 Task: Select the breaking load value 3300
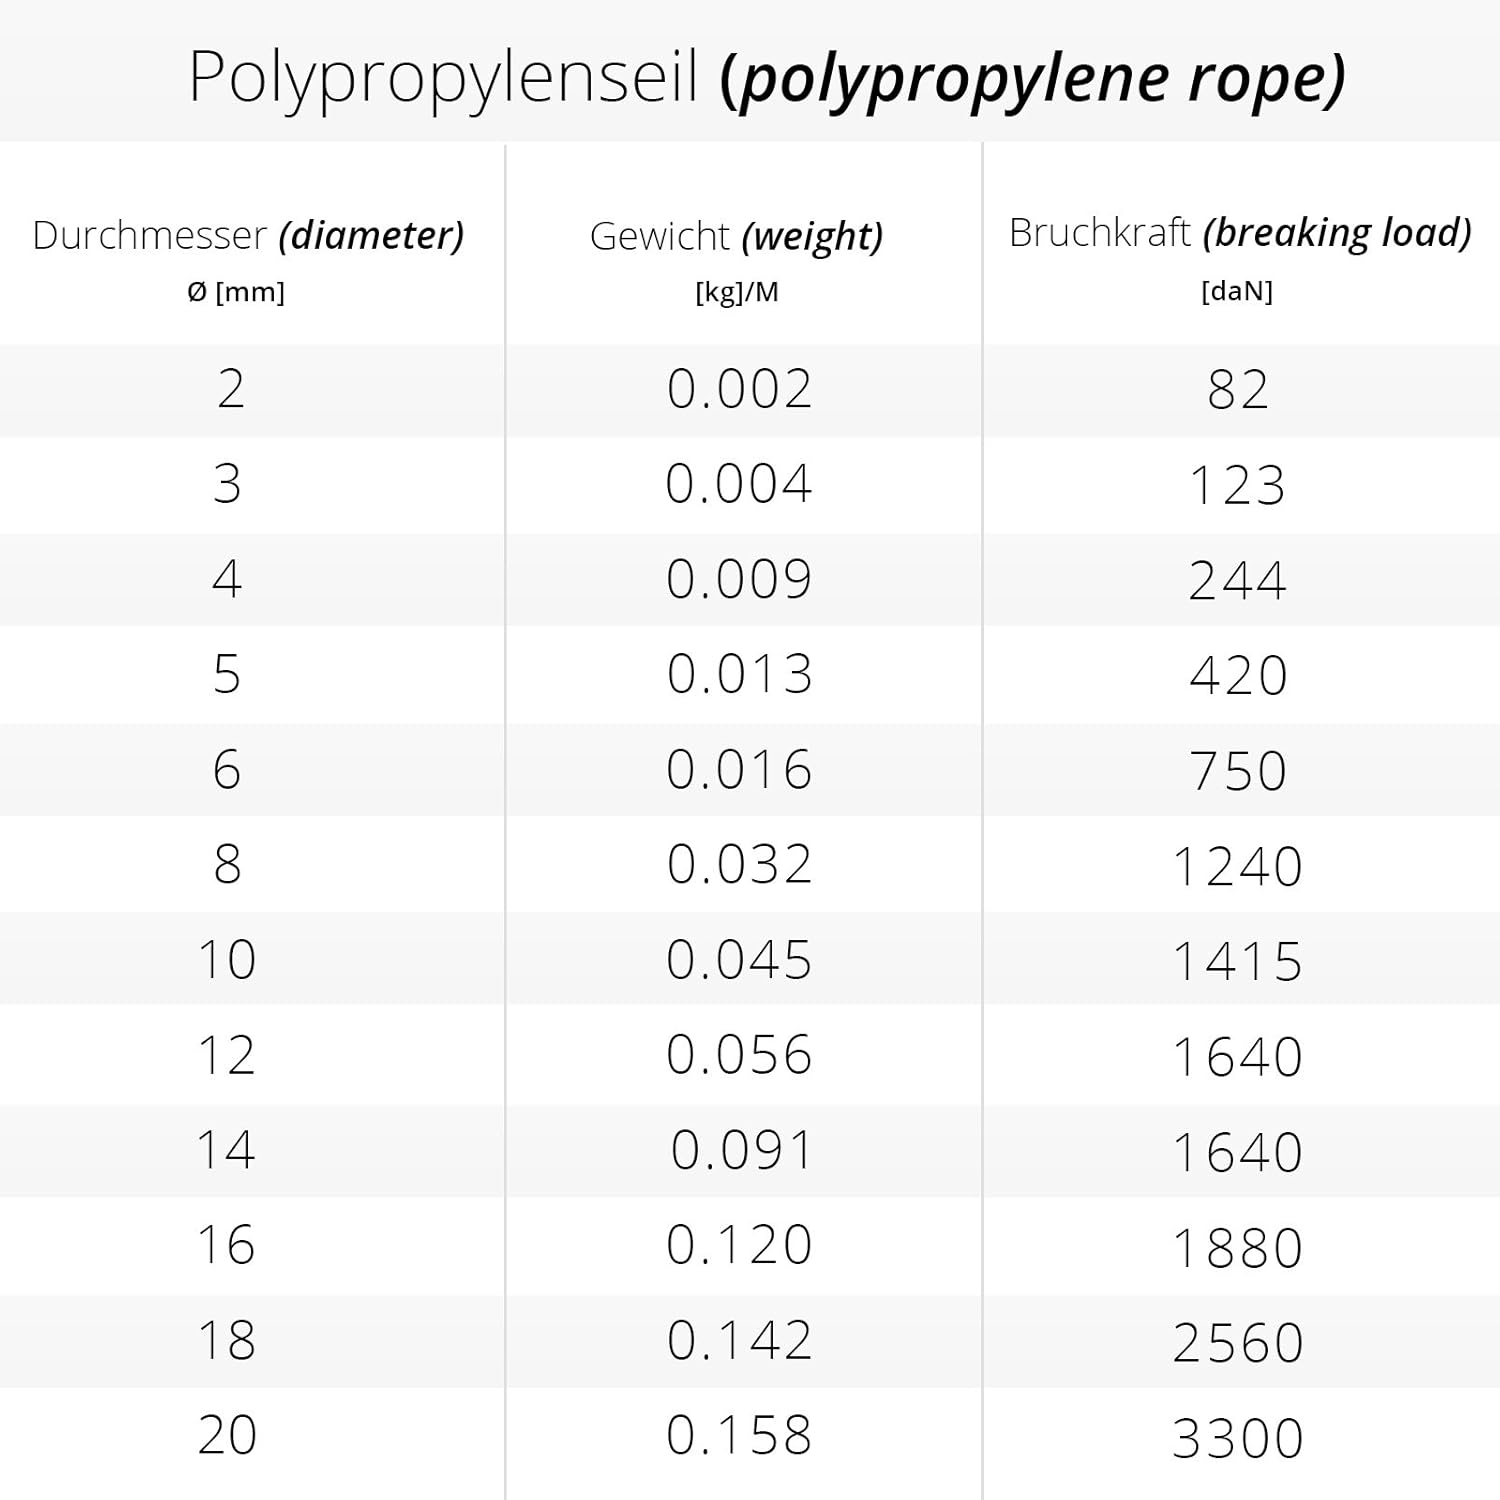click(x=1237, y=1439)
